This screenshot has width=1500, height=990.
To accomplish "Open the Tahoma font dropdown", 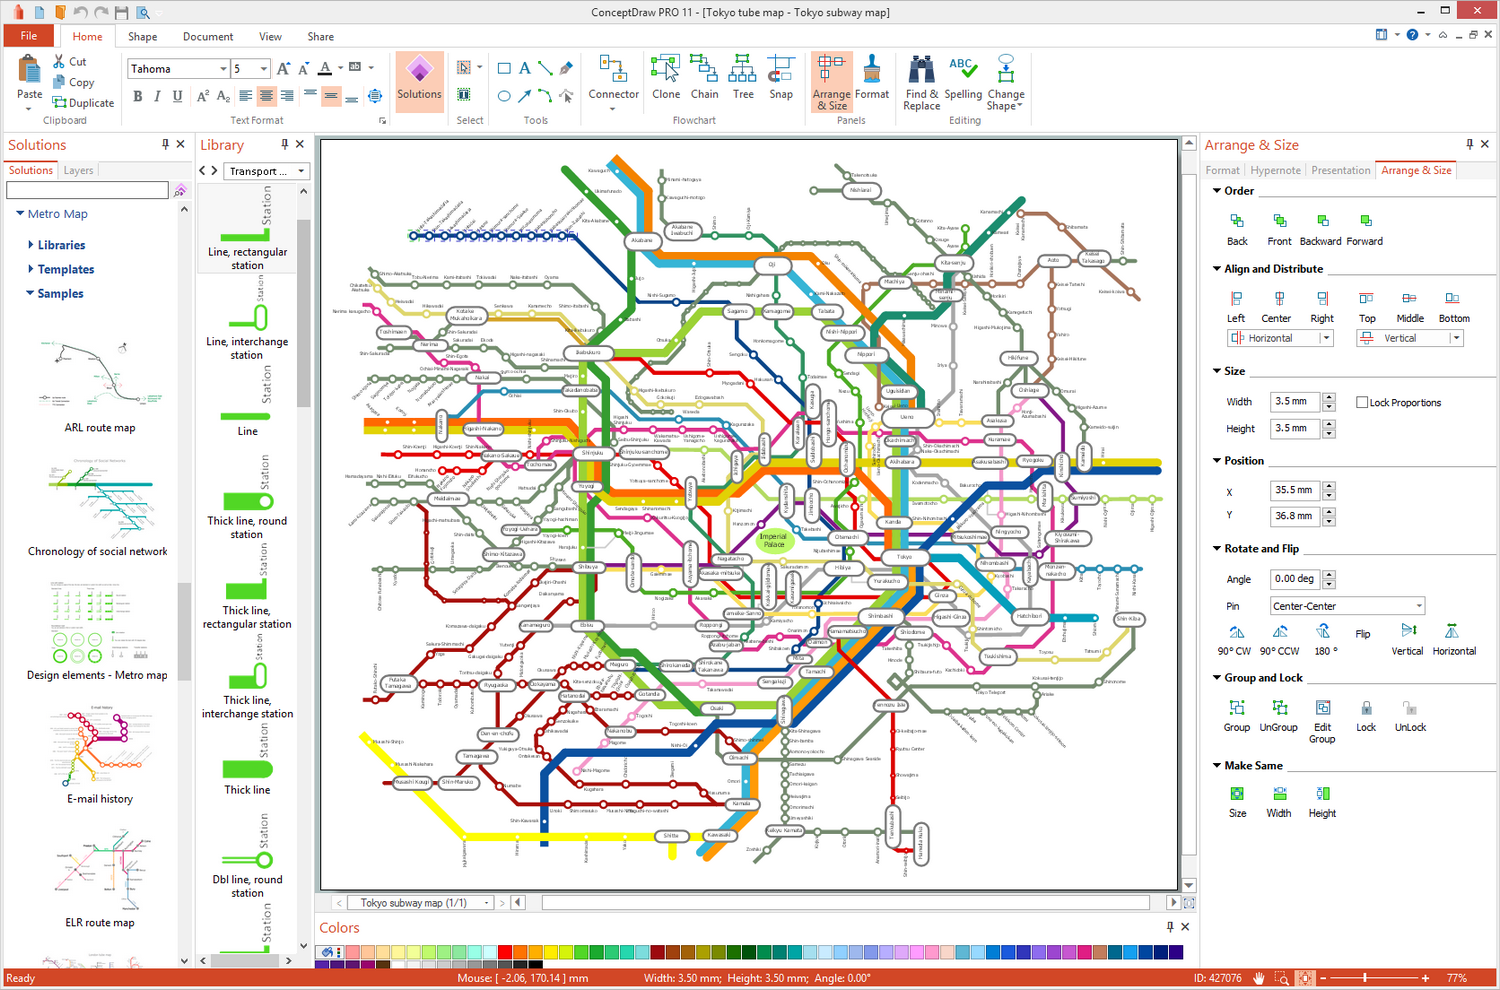I will (x=223, y=69).
